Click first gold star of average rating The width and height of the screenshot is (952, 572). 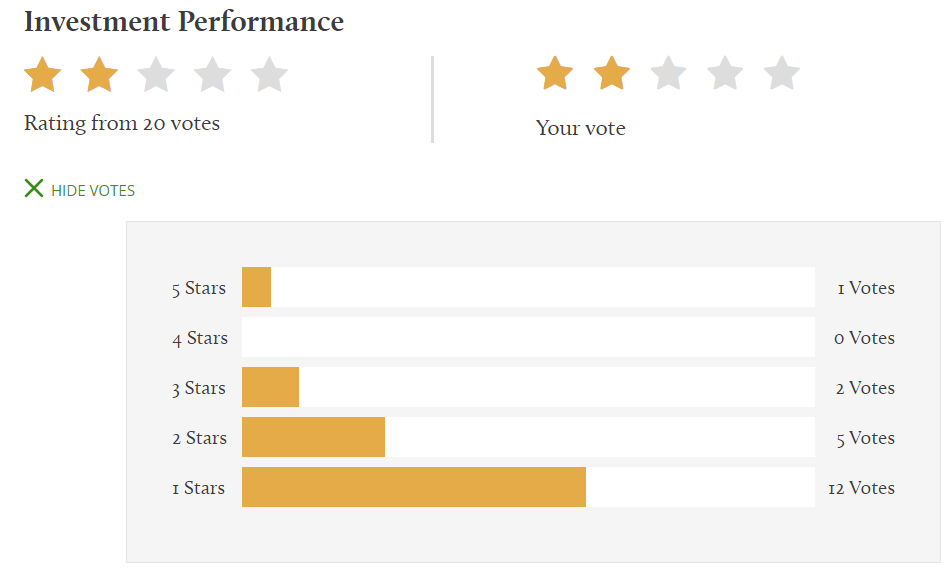point(42,75)
